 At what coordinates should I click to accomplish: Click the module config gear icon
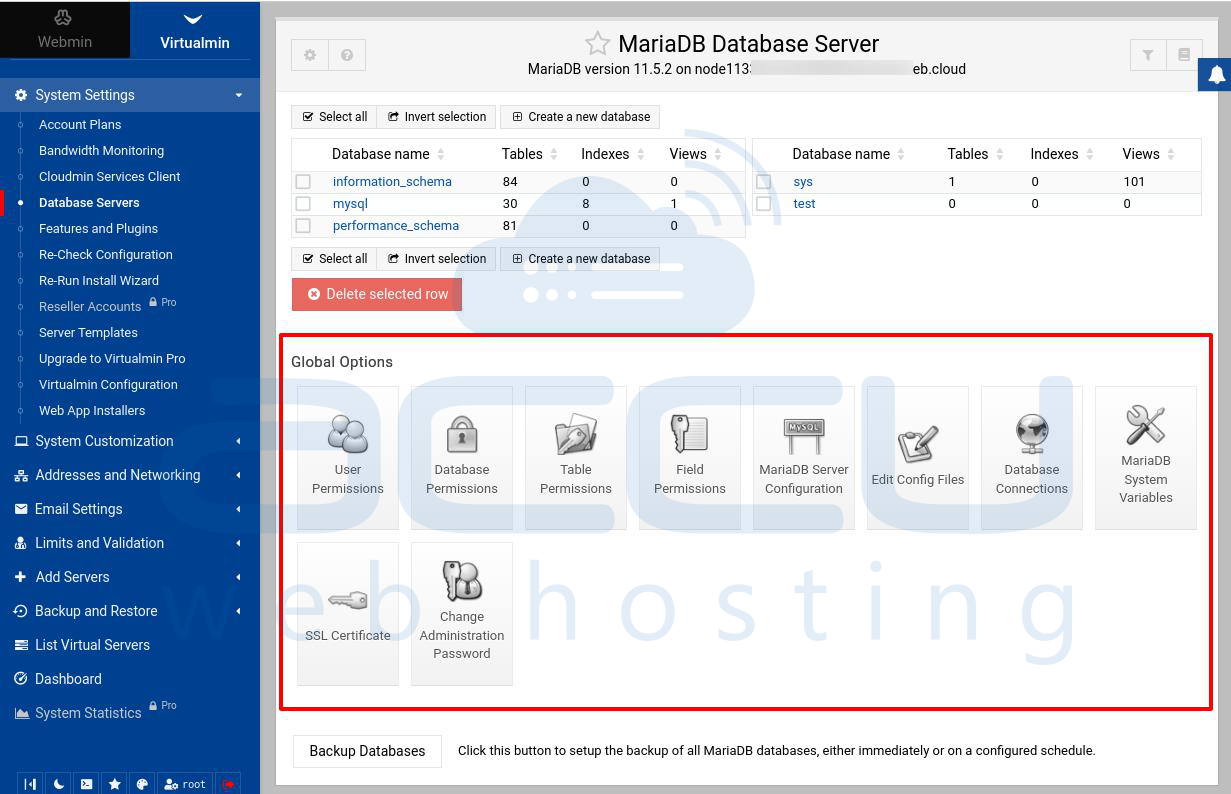coord(310,55)
